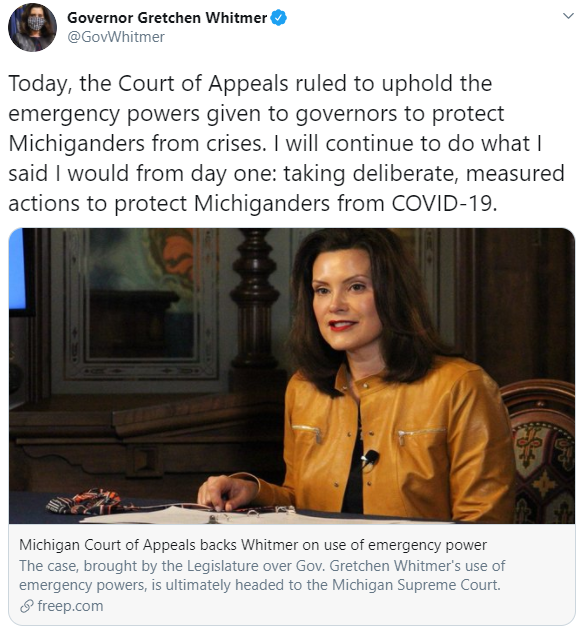This screenshot has height=633, width=578.
Task: Visit the @GovWhitmer handle link
Action: pyautogui.click(x=116, y=37)
